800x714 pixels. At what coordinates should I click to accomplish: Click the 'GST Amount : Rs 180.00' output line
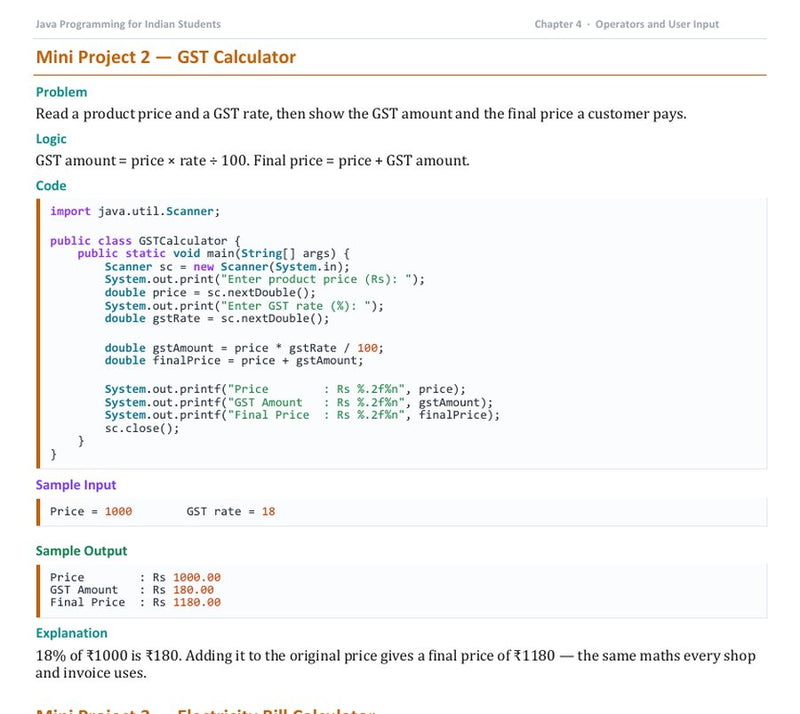[132, 590]
